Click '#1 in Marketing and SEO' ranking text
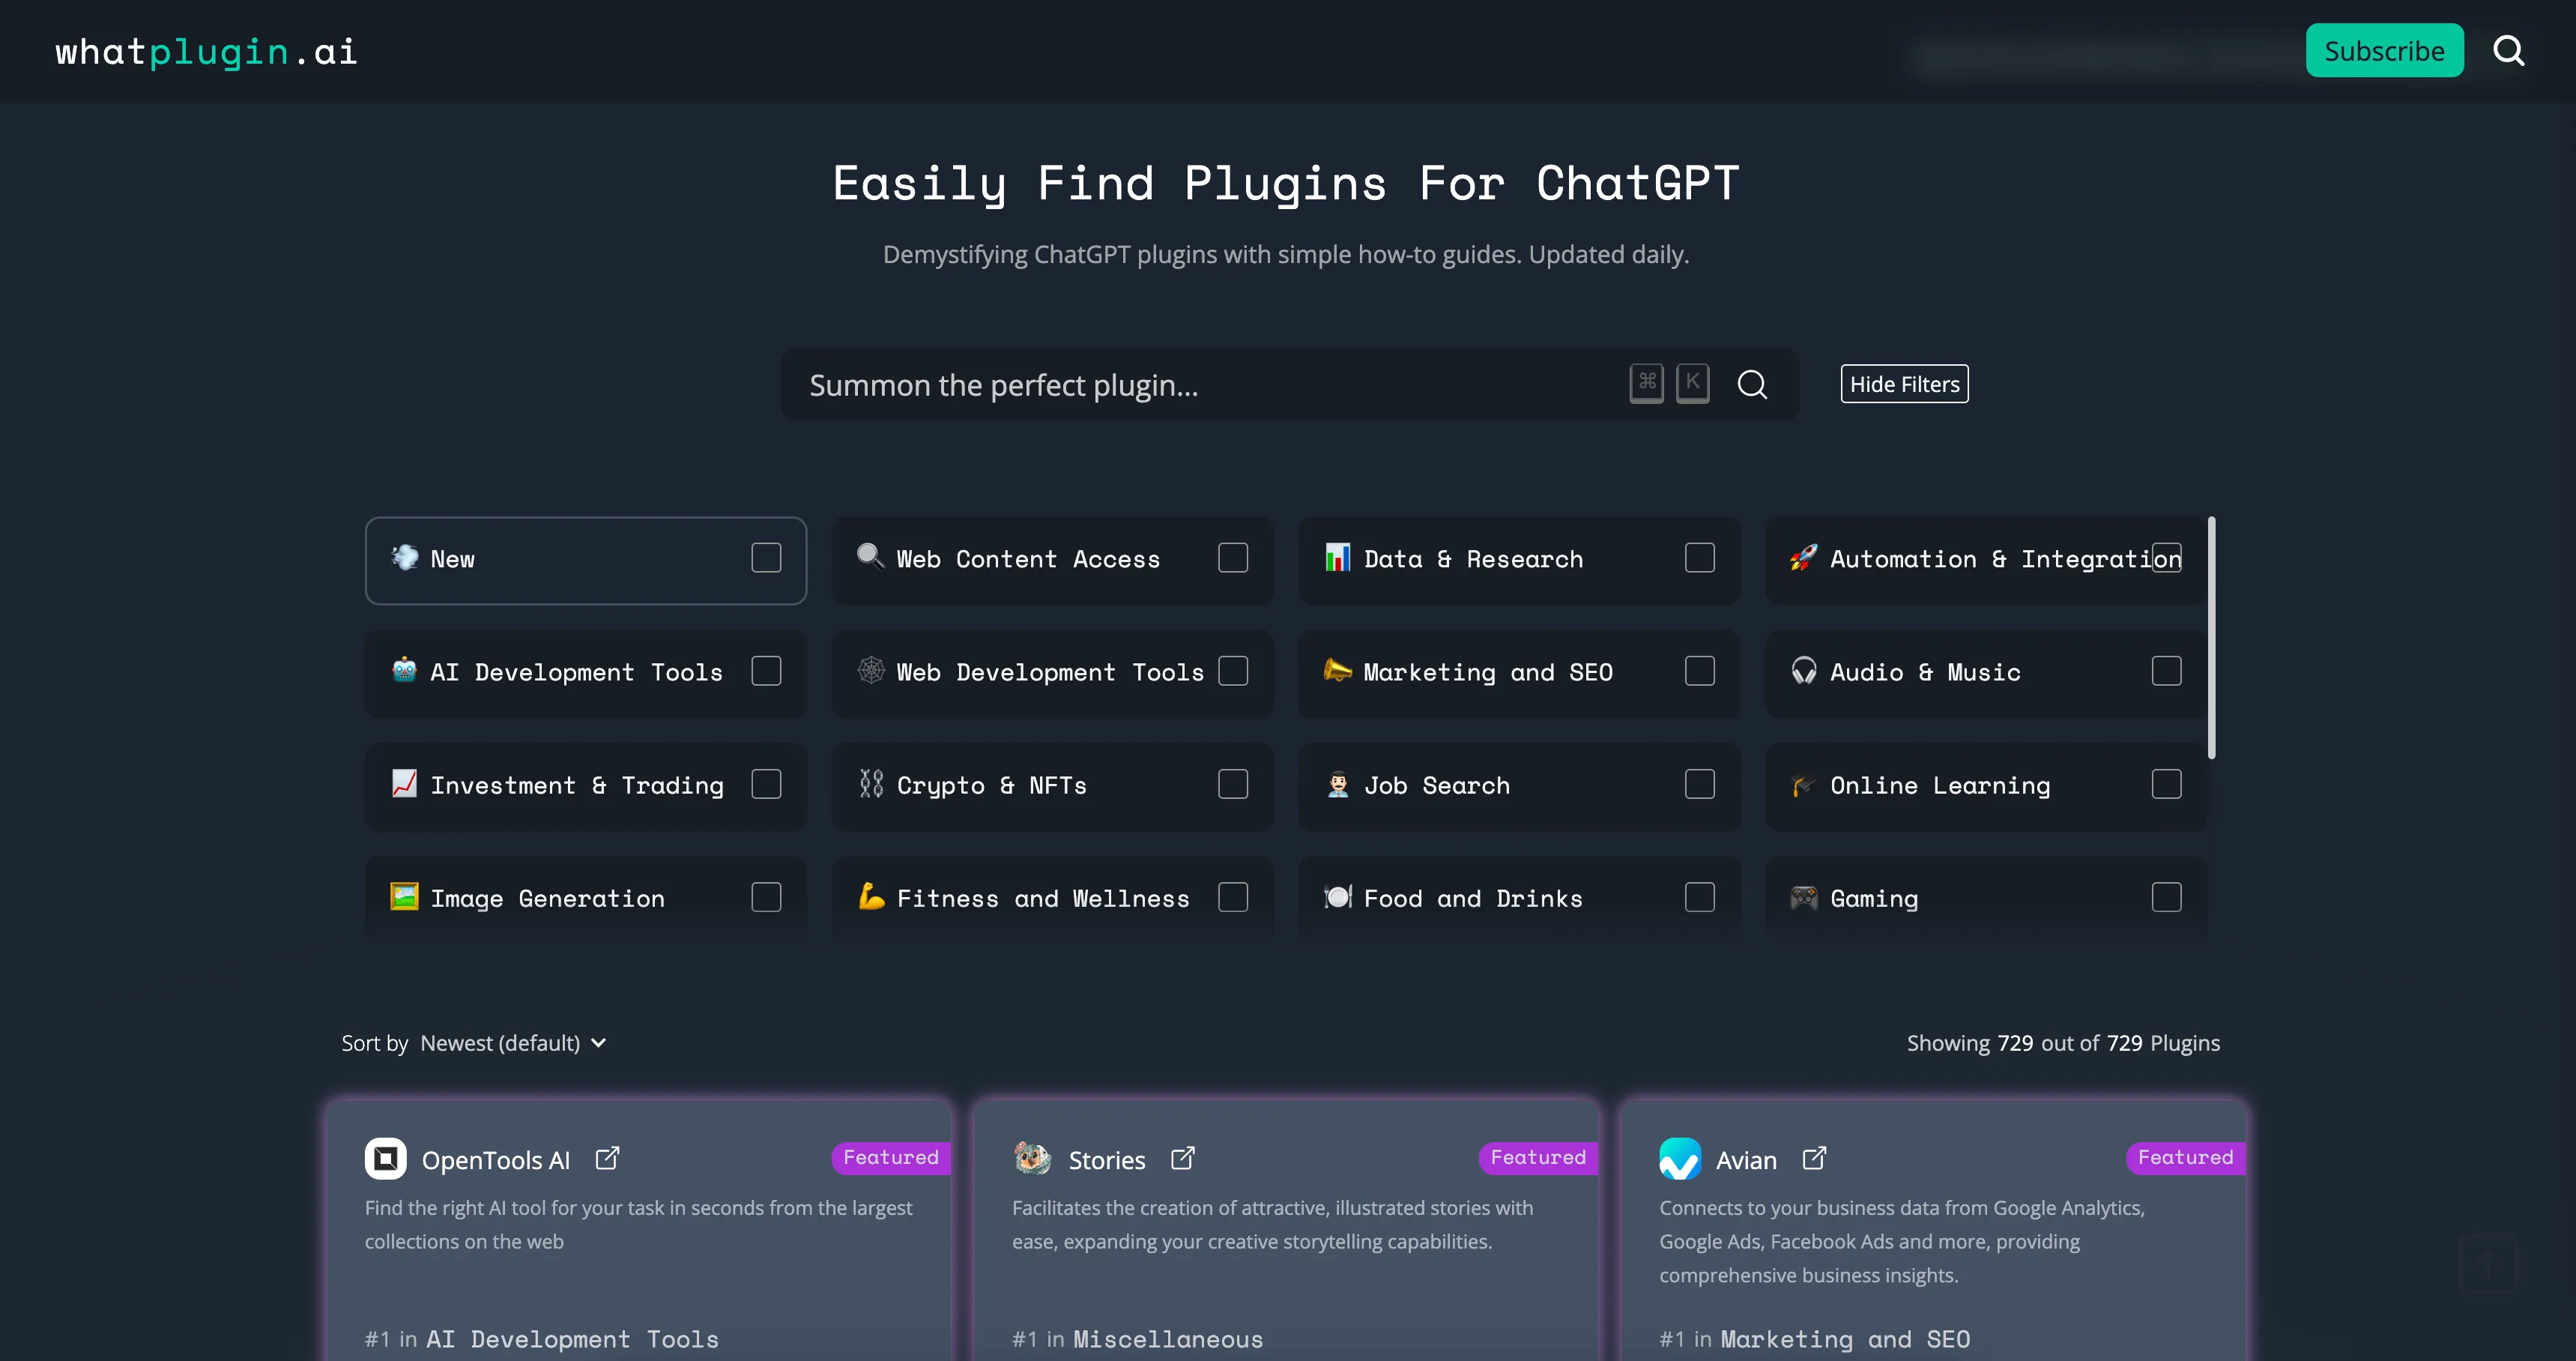Viewport: 2576px width, 1361px height. [x=1814, y=1339]
